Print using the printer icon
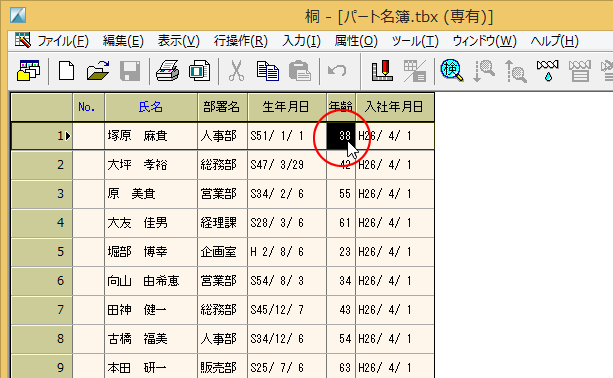The height and width of the screenshot is (378, 613). [167, 71]
